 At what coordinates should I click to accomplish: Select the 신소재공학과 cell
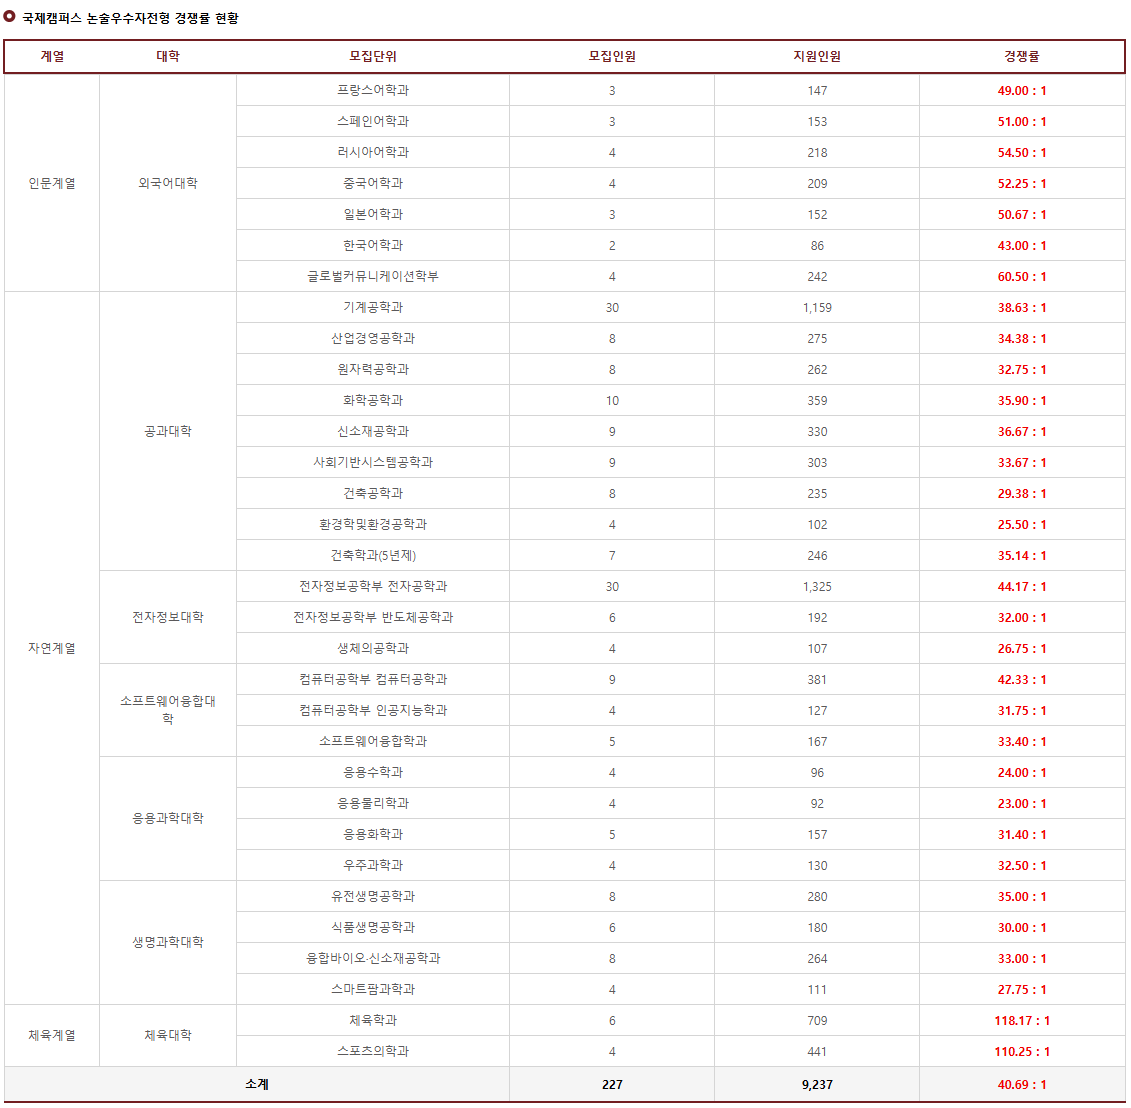tap(373, 431)
